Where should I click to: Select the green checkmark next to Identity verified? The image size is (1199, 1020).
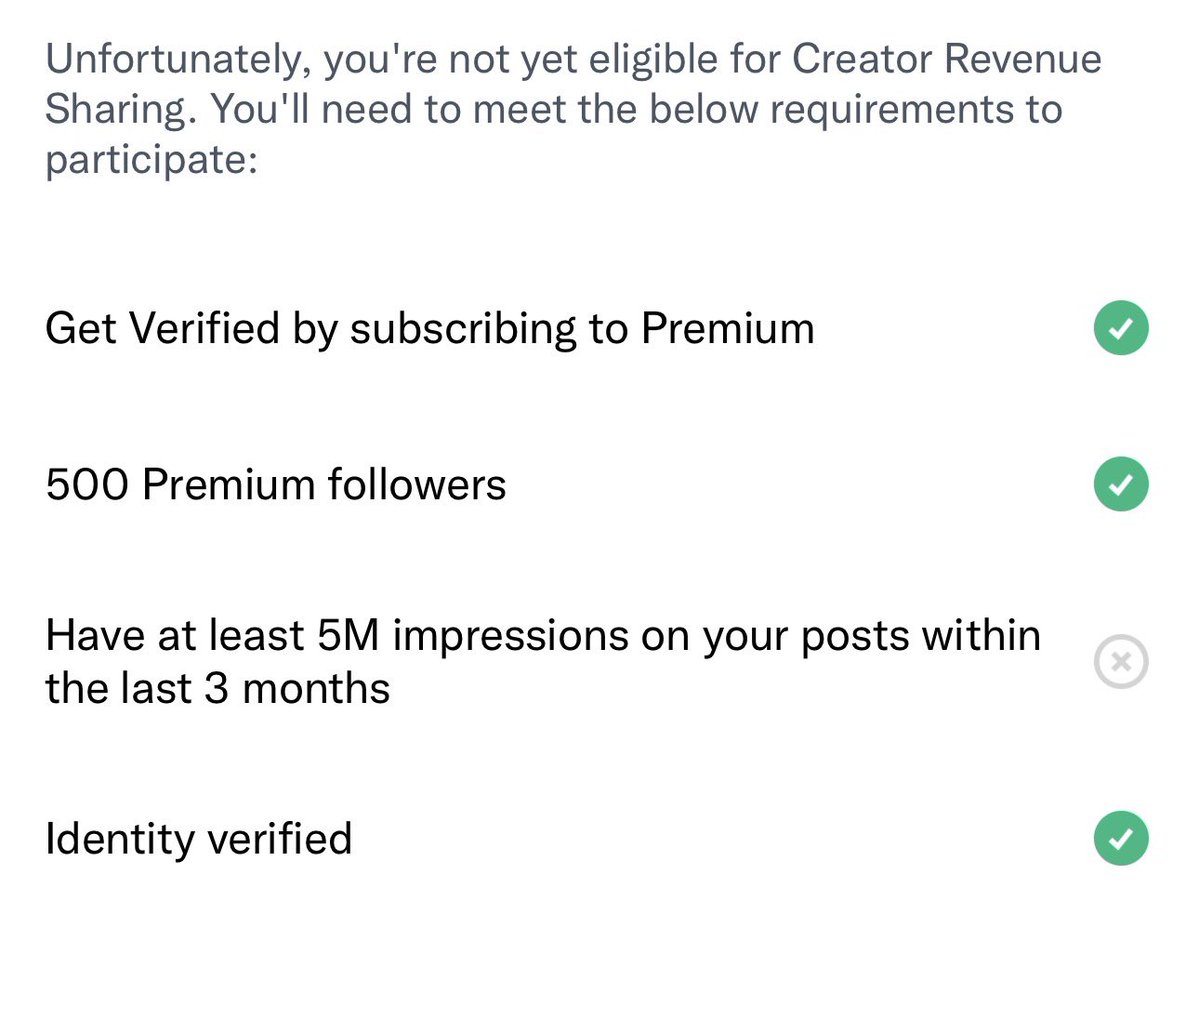click(1120, 838)
